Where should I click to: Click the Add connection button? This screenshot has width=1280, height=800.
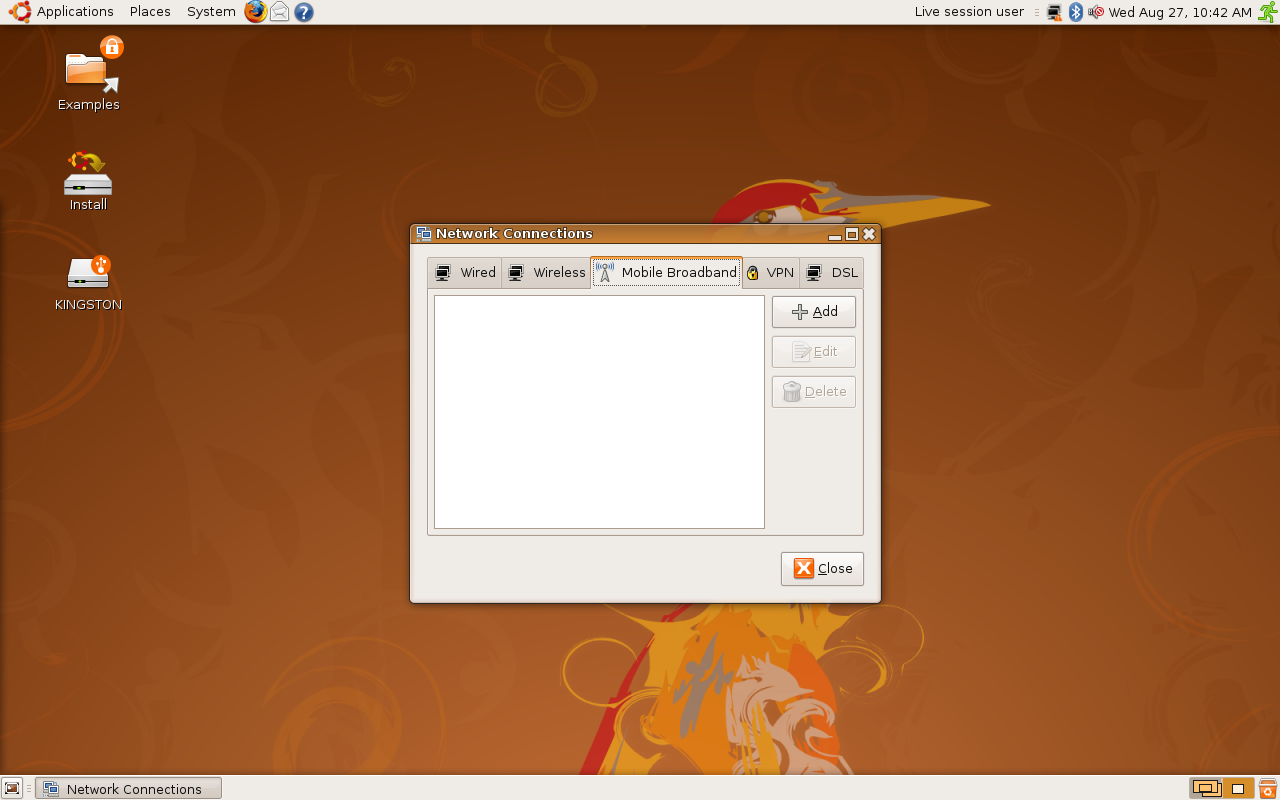814,312
